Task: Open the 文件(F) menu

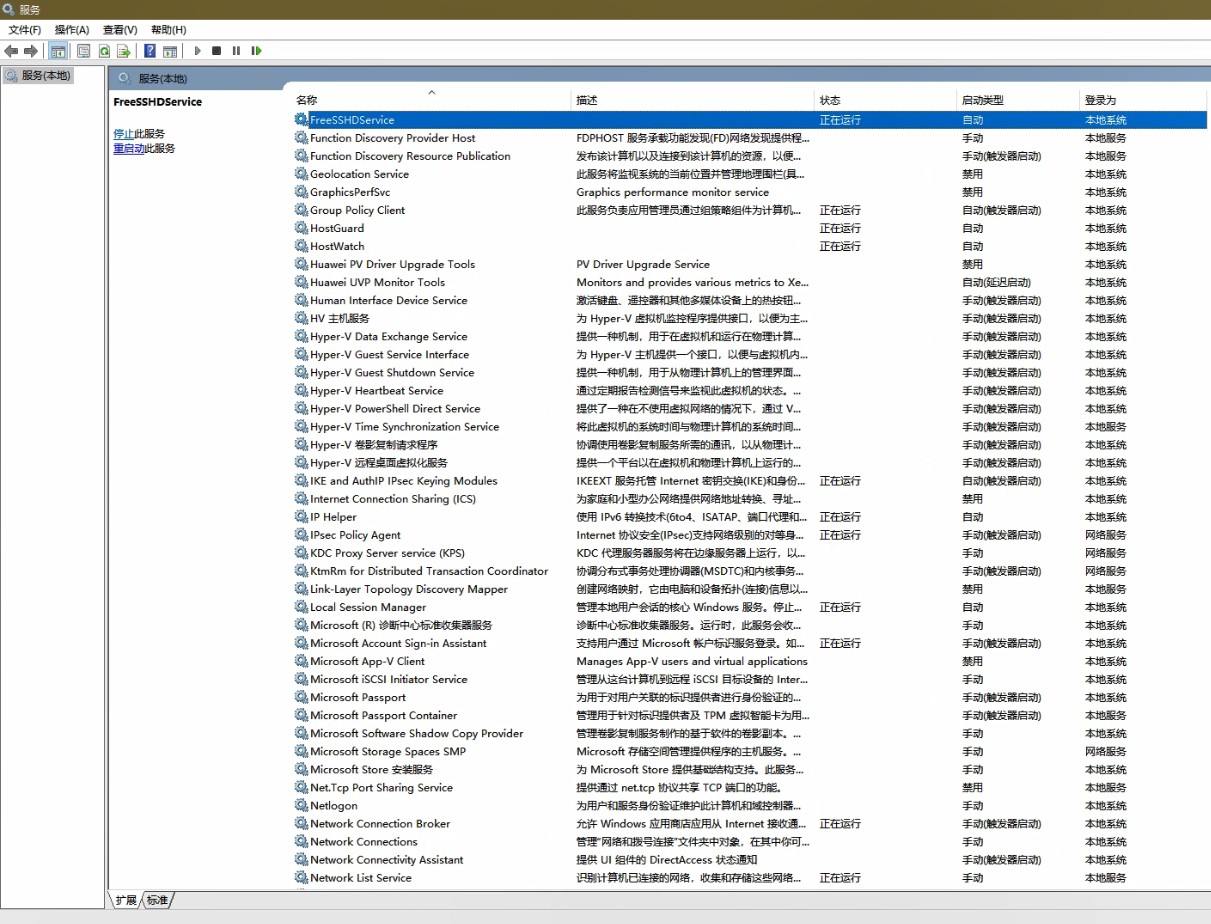Action: click(x=25, y=30)
